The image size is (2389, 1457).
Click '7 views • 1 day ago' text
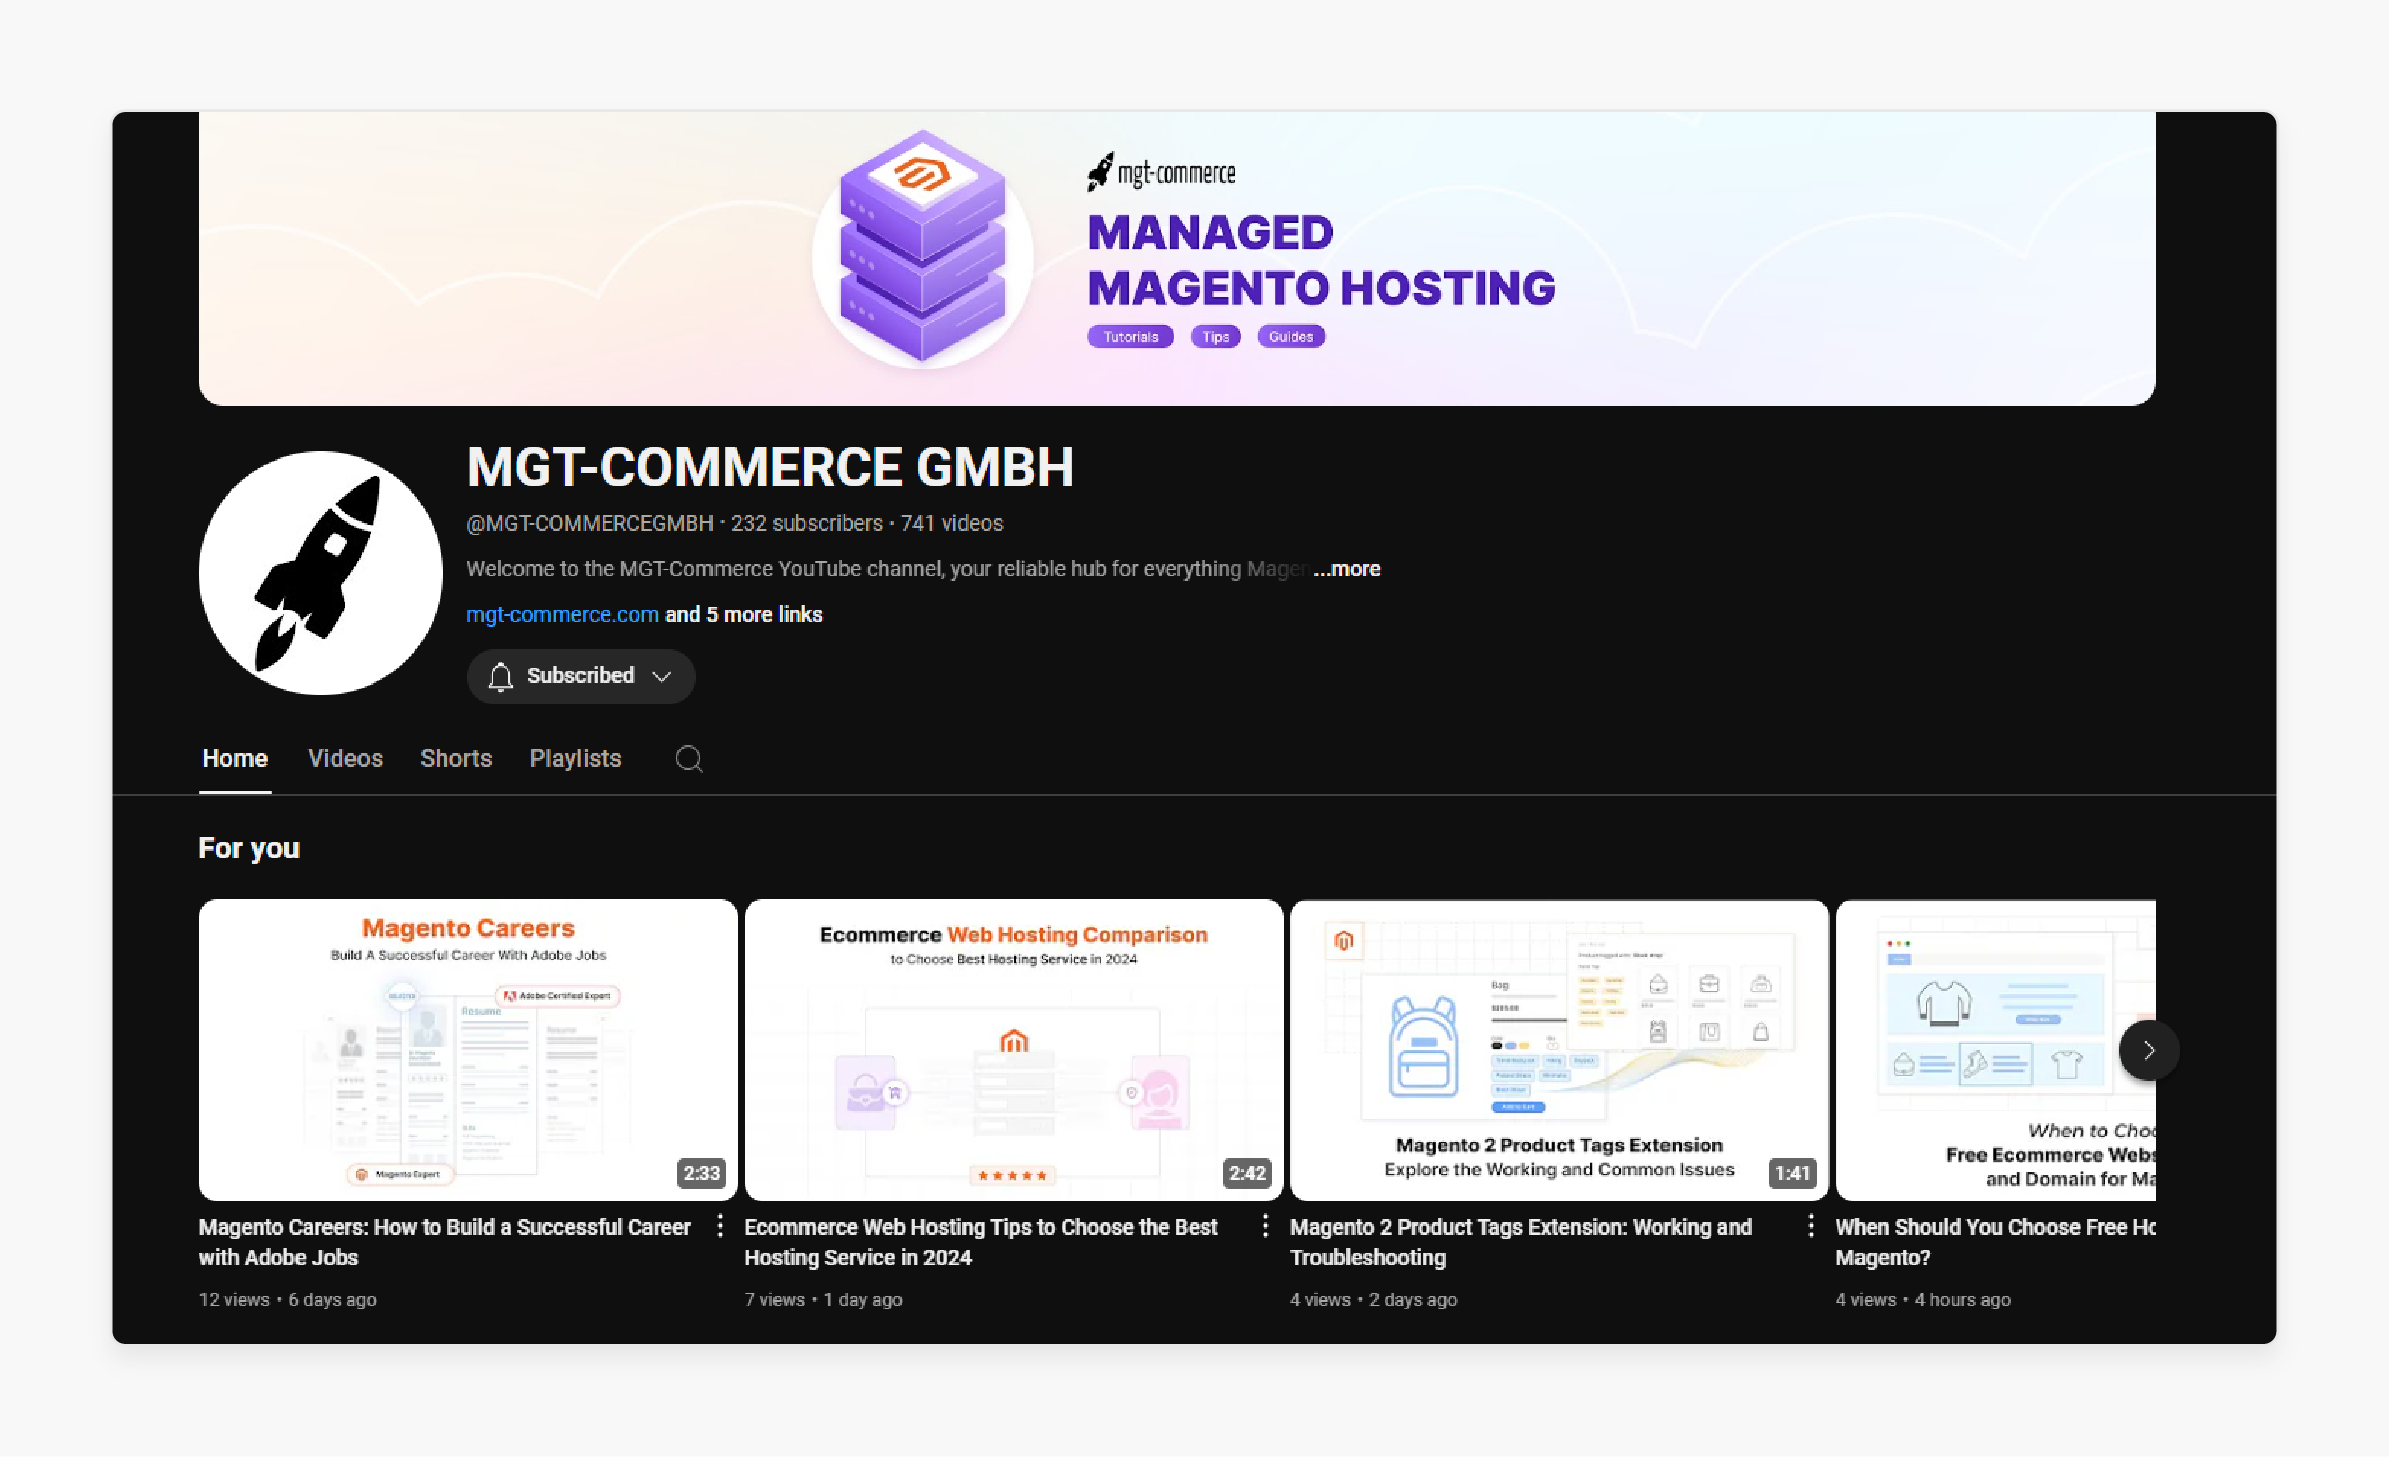(x=823, y=1300)
